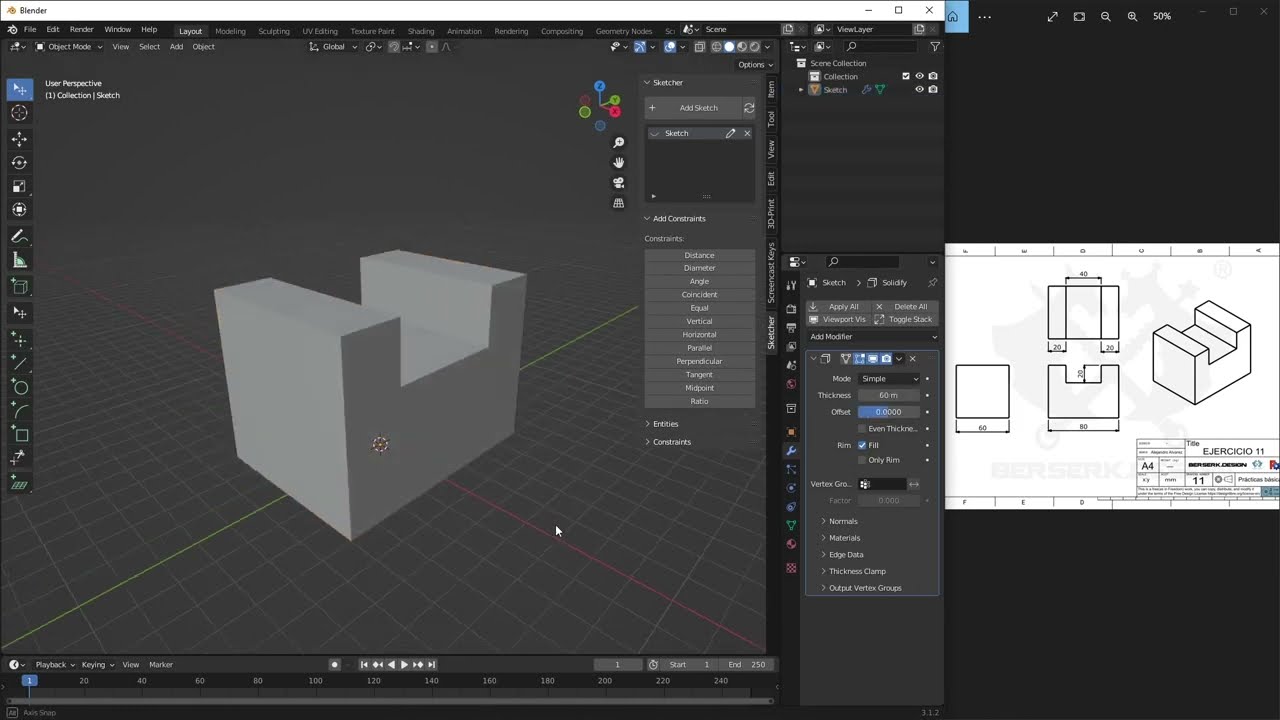
Task: Edit the Sketch entry with the pencil icon
Action: [731, 133]
